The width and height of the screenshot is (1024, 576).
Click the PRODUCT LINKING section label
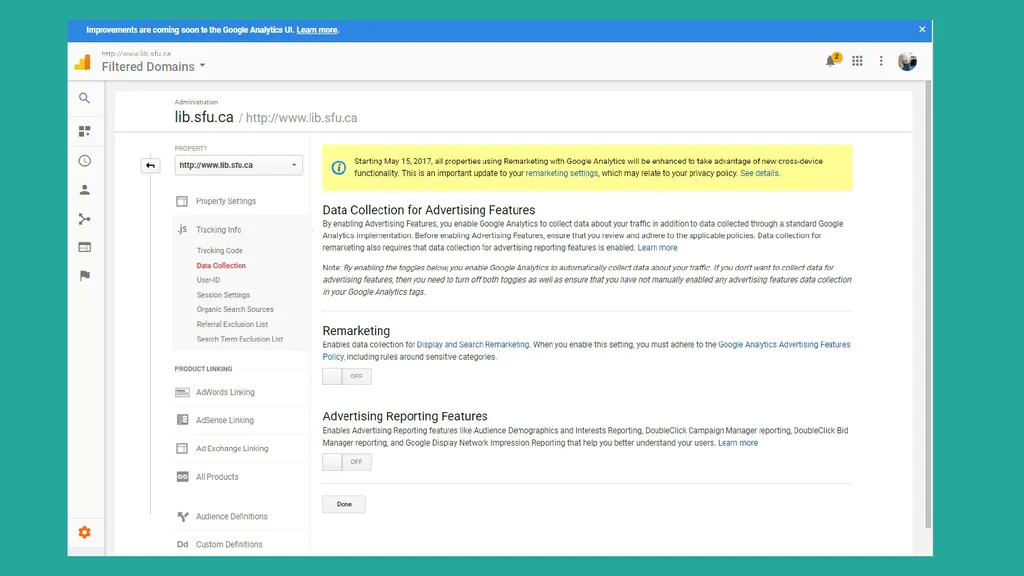[x=203, y=369]
